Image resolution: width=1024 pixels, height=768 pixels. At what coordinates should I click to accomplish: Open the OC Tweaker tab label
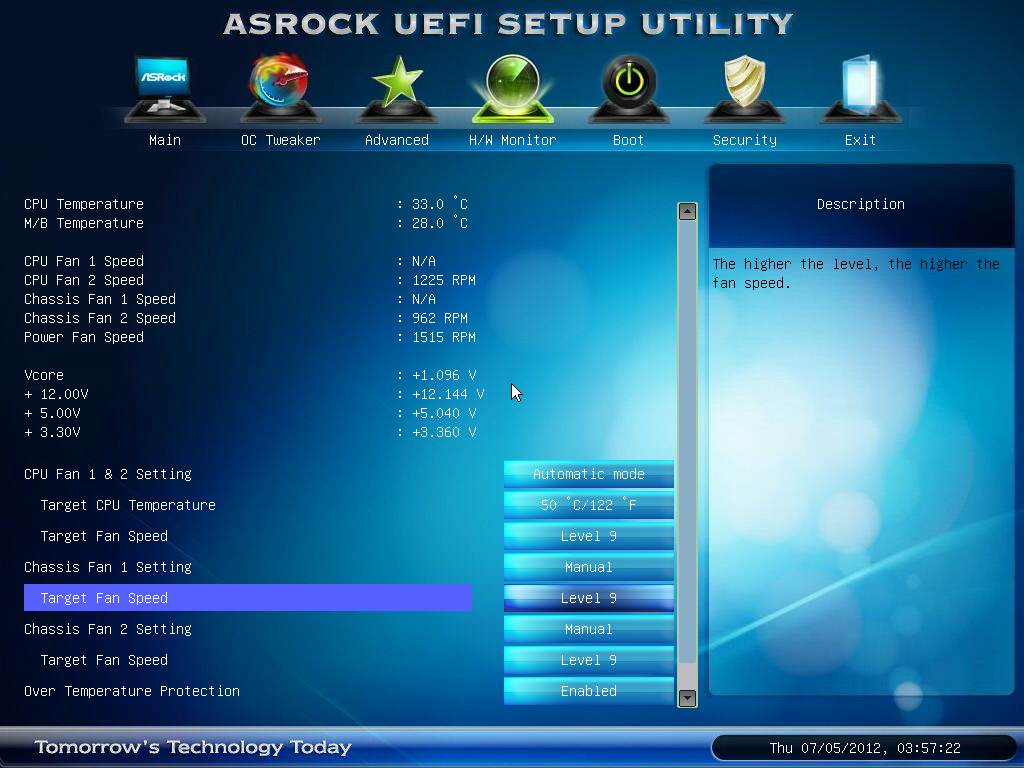point(281,140)
